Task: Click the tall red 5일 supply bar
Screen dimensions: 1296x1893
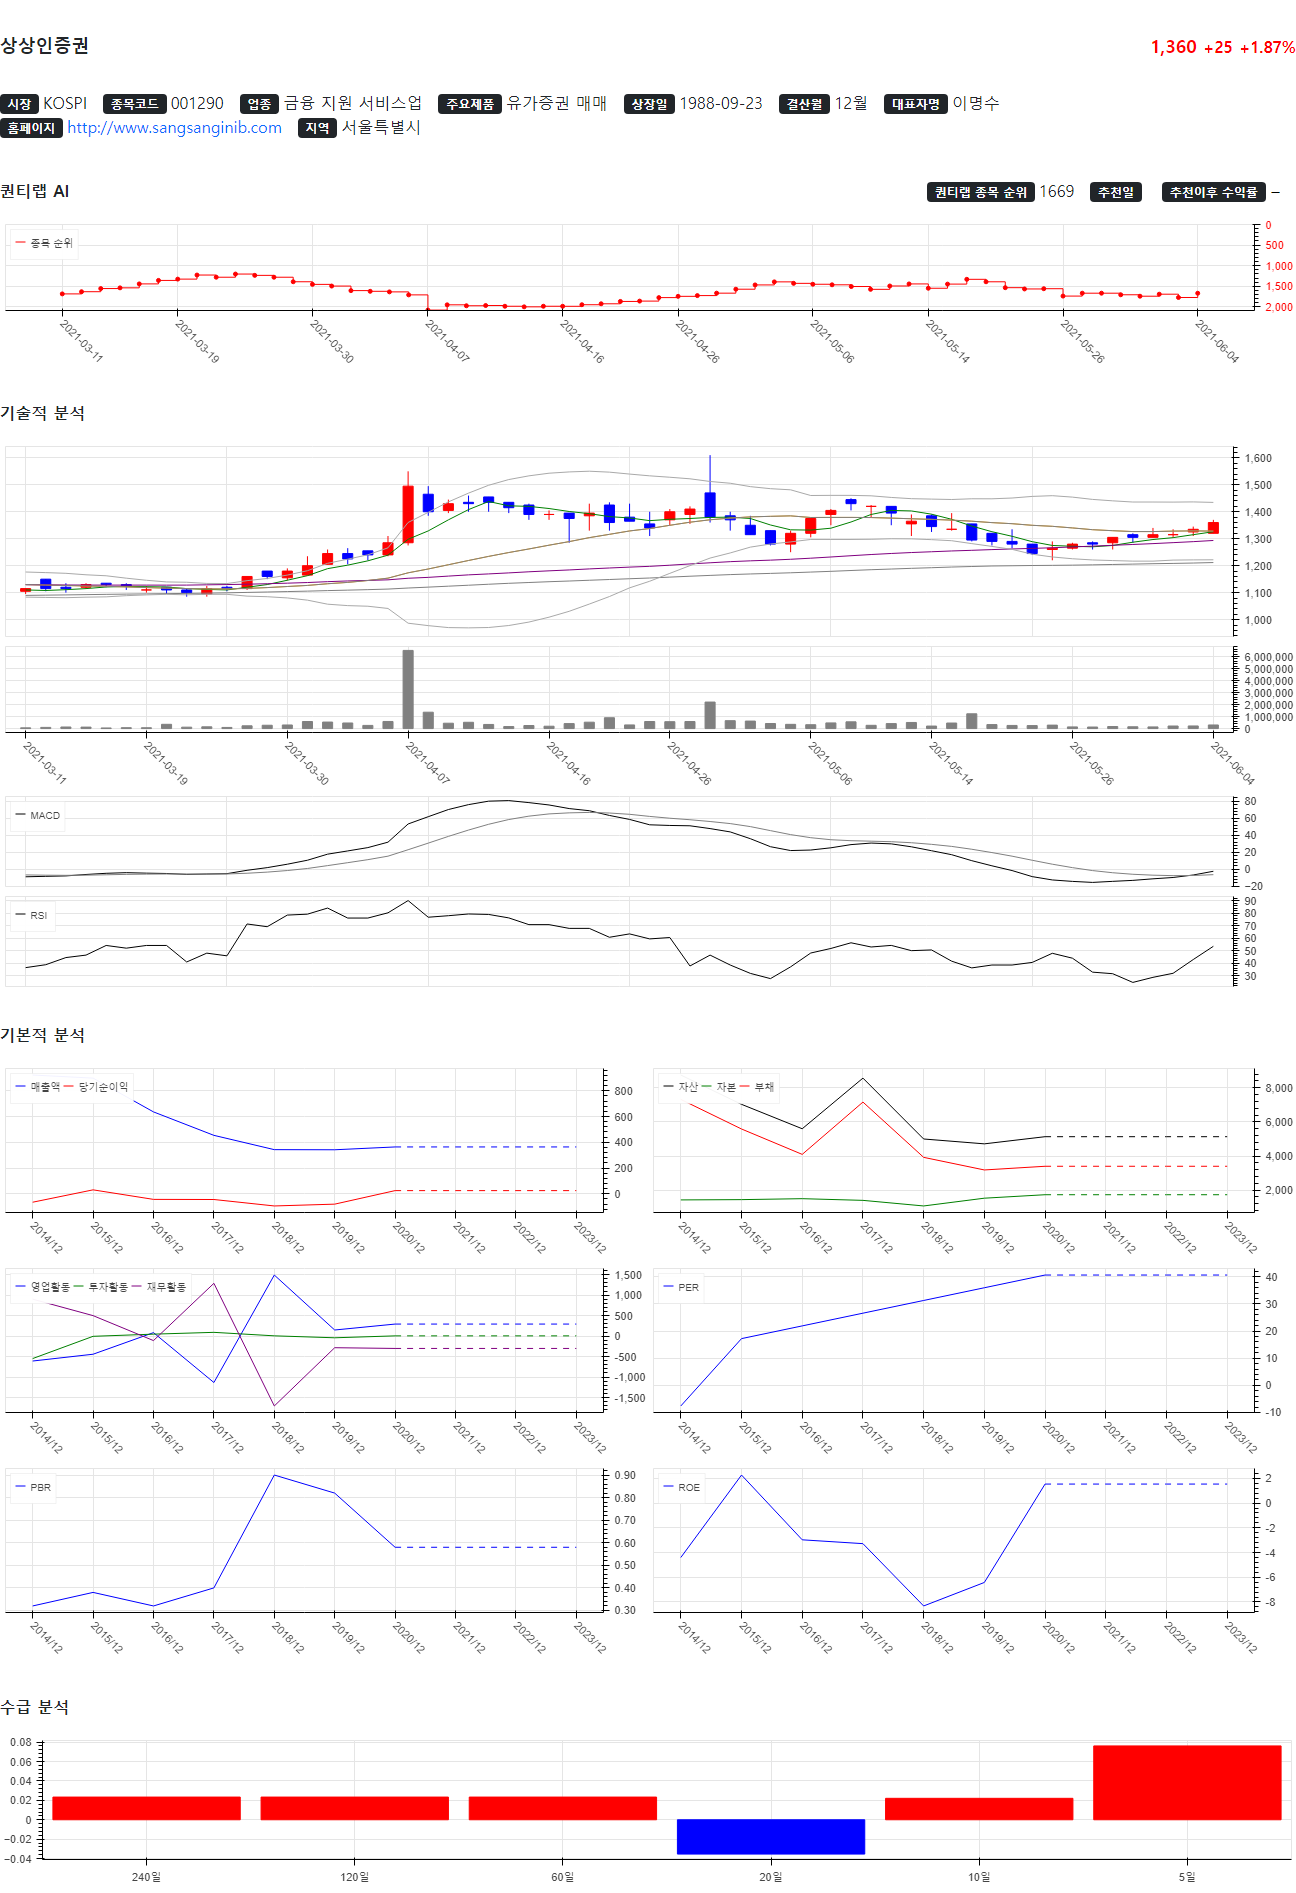Action: point(1187,1783)
